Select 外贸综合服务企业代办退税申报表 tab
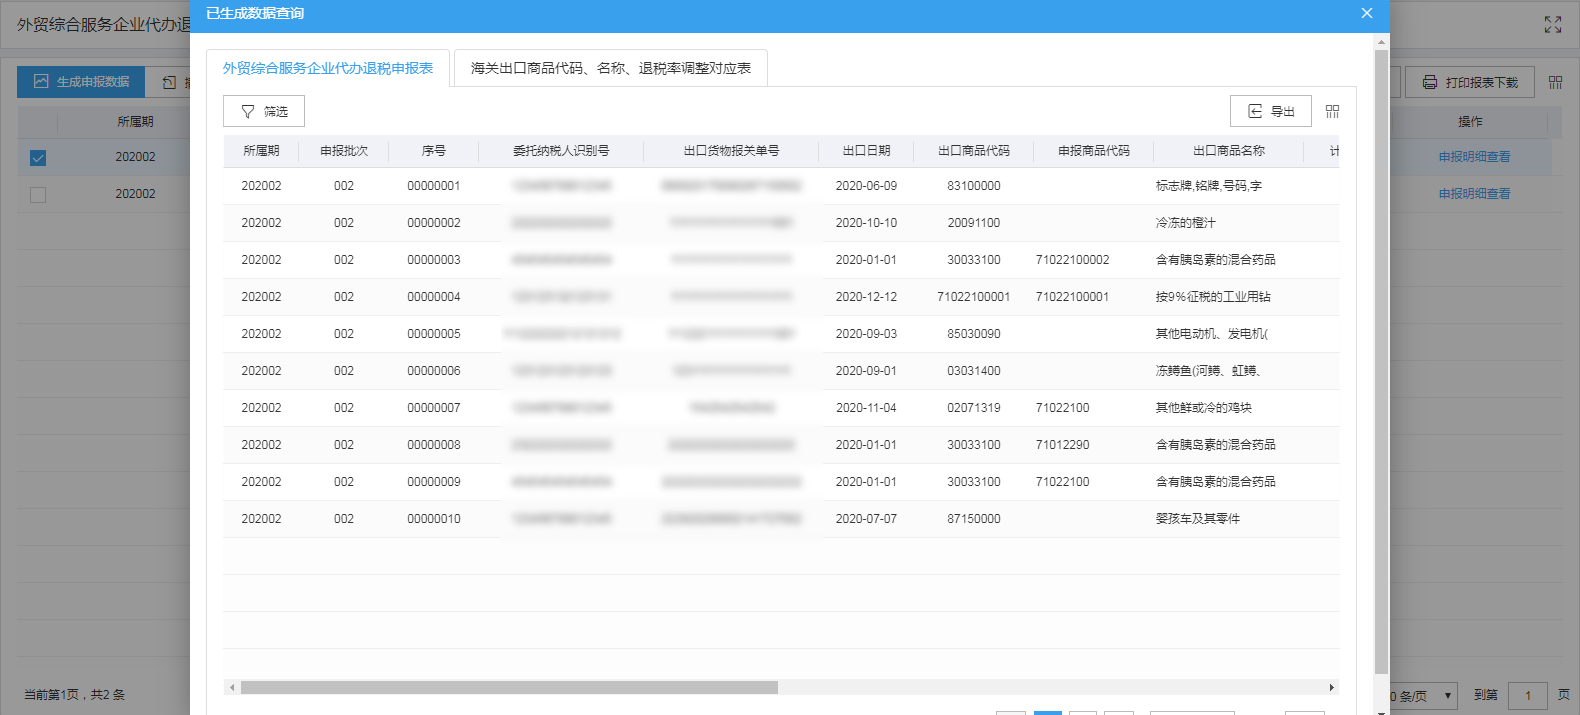The image size is (1580, 715). (x=328, y=68)
